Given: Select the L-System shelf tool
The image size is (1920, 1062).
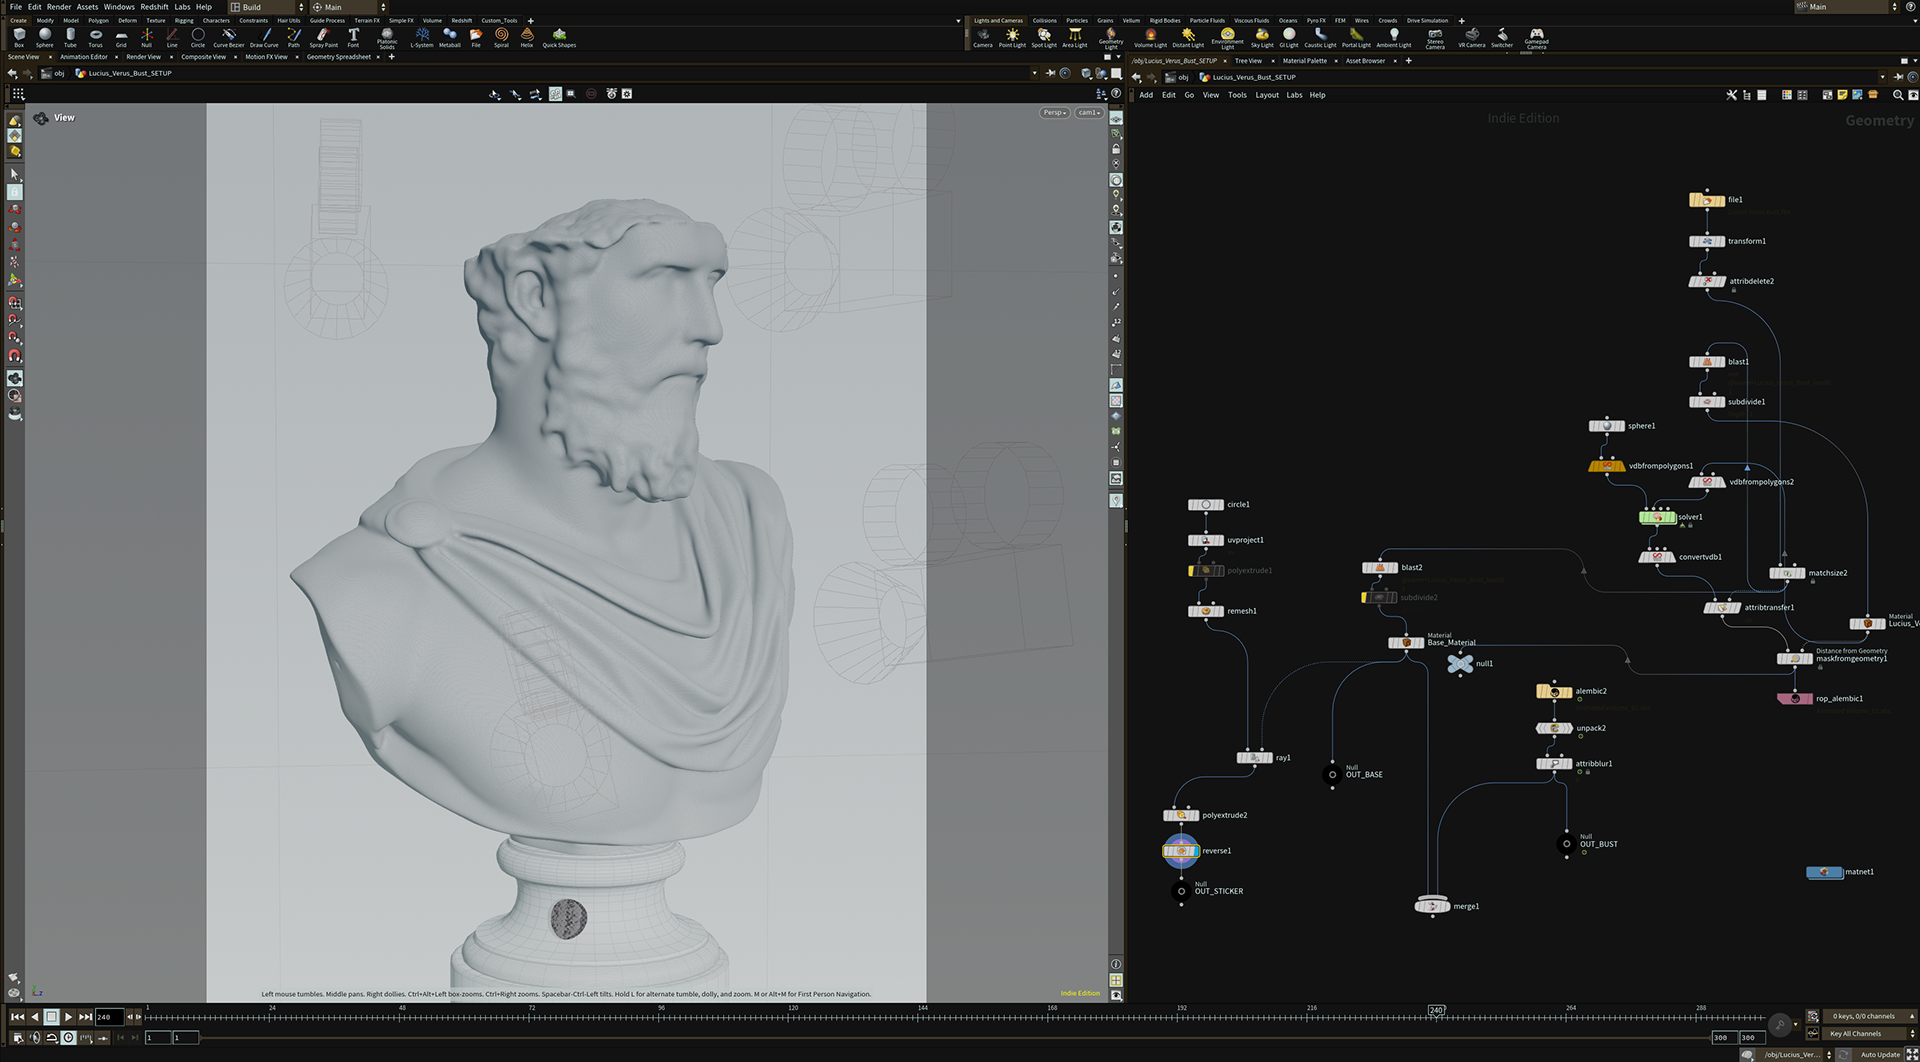Looking at the screenshot, I should pyautogui.click(x=422, y=37).
